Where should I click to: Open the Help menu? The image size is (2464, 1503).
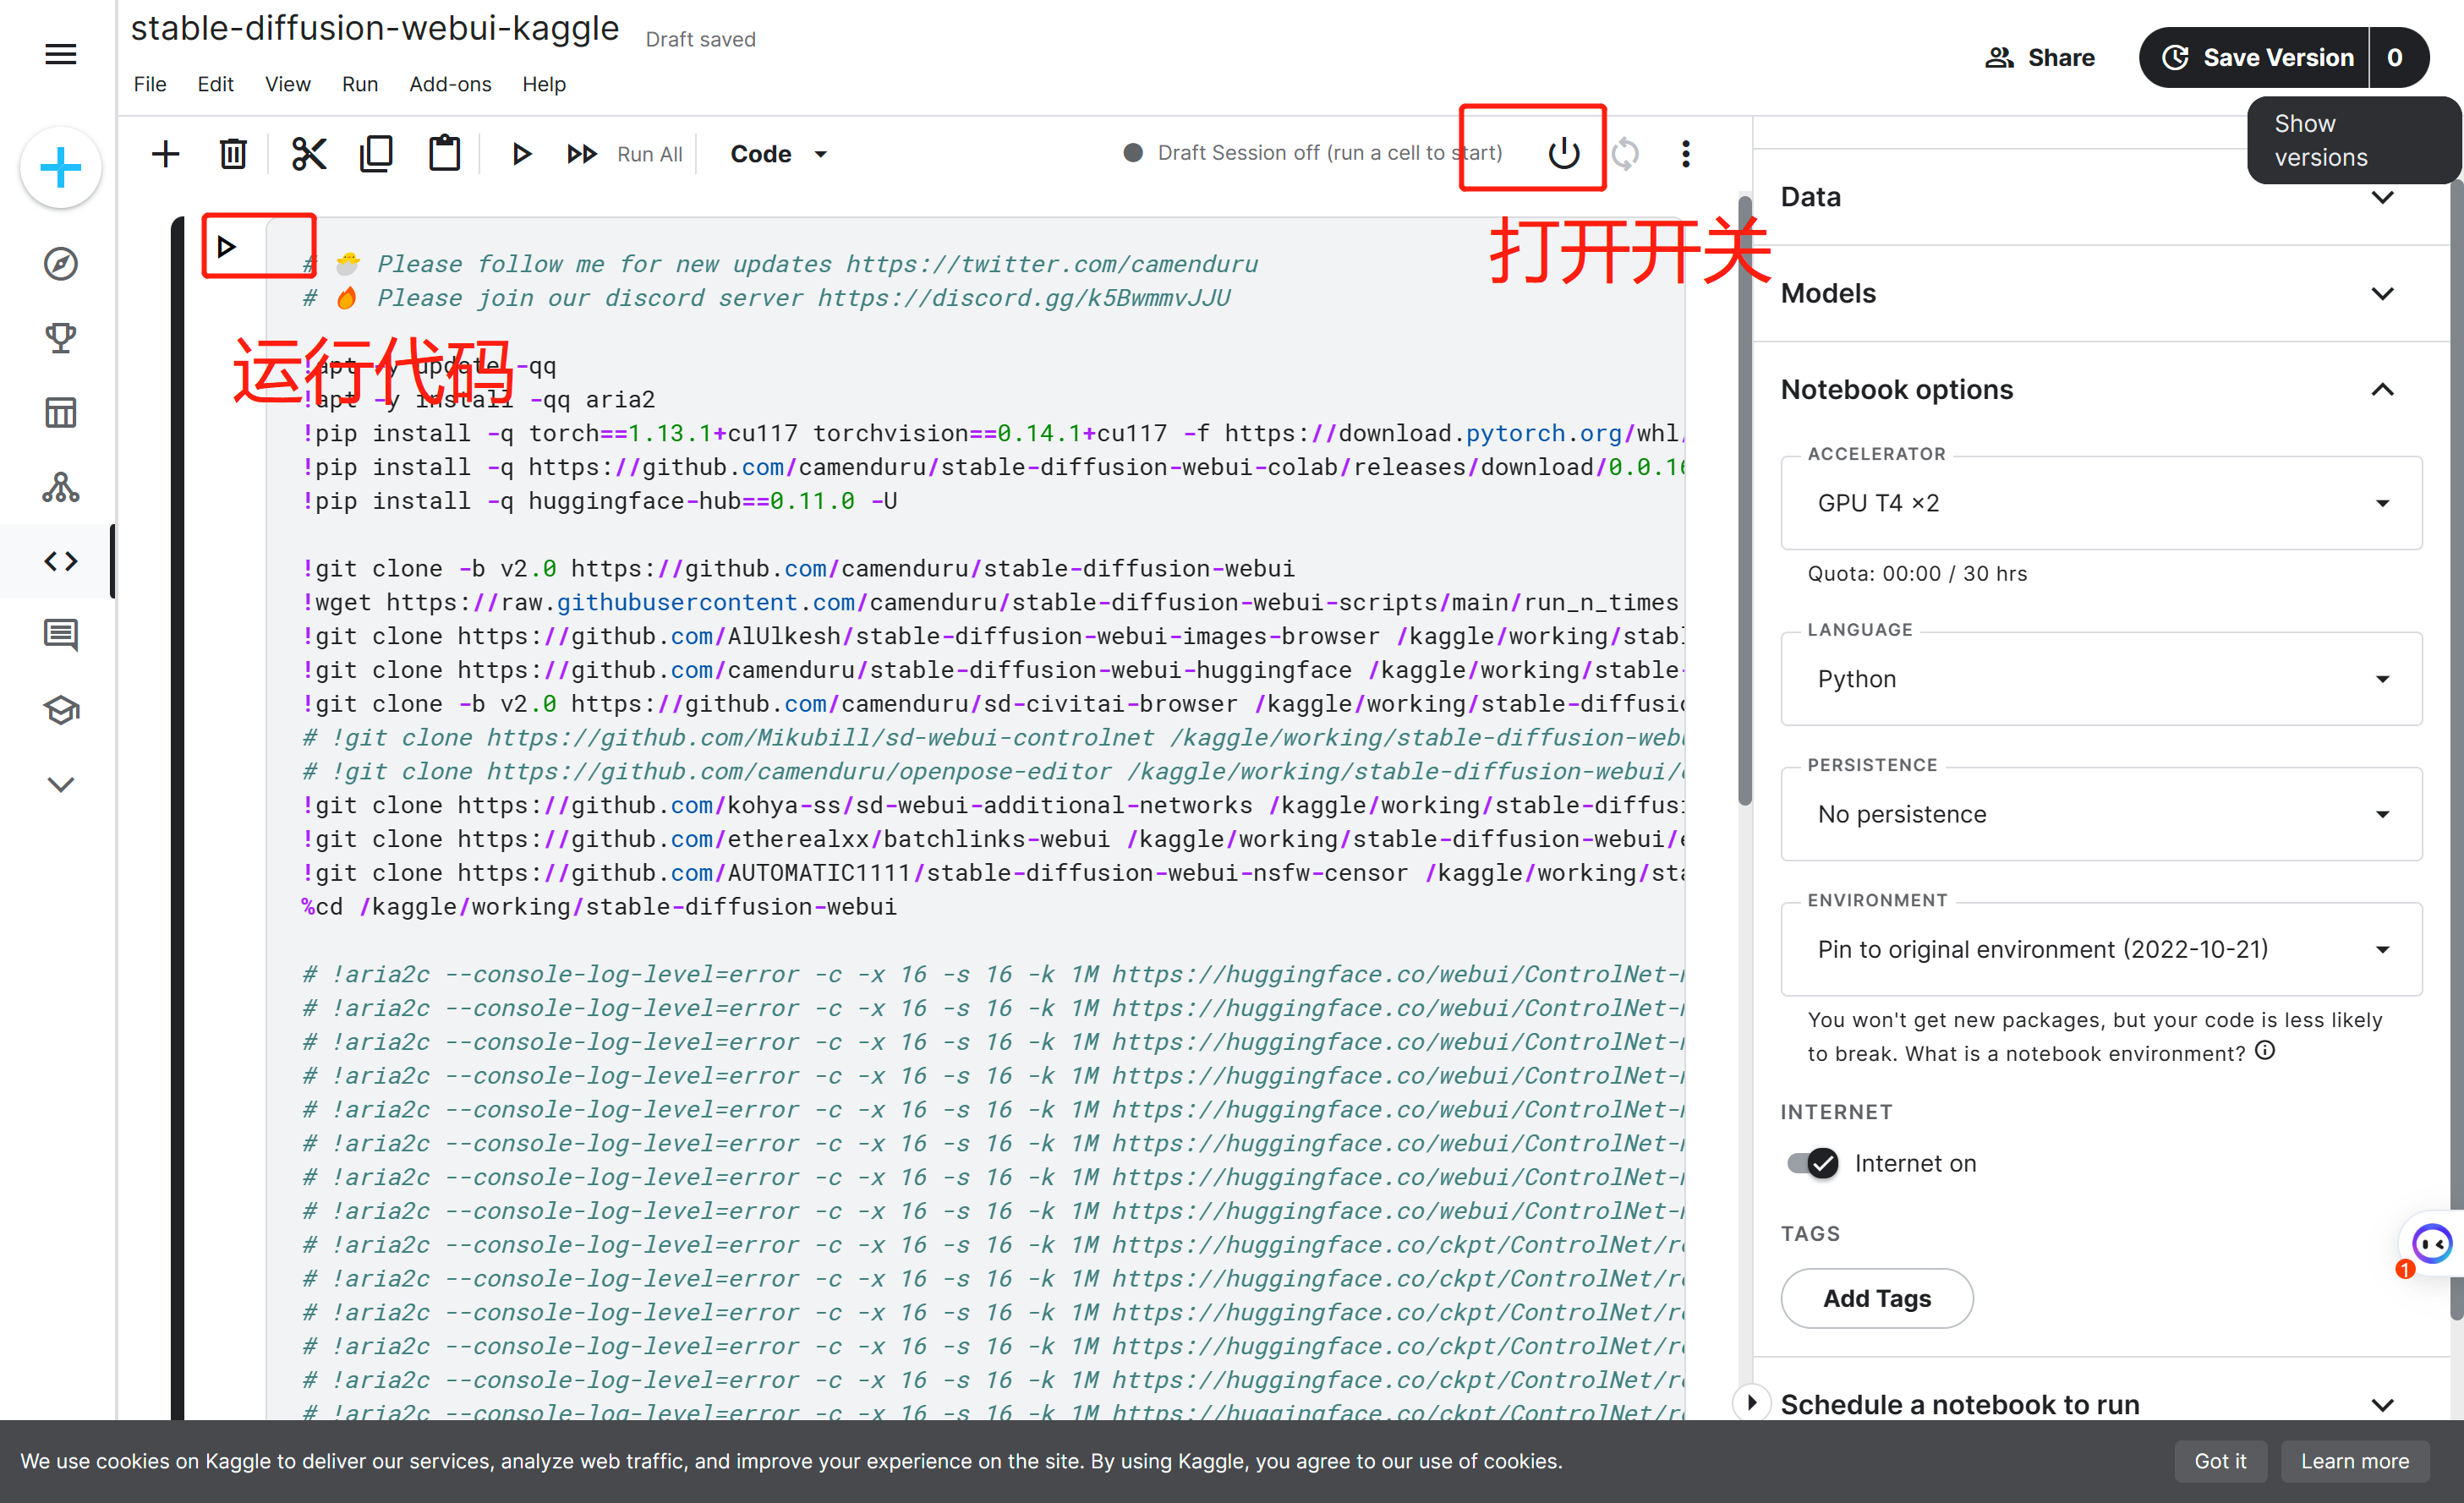pos(544,84)
